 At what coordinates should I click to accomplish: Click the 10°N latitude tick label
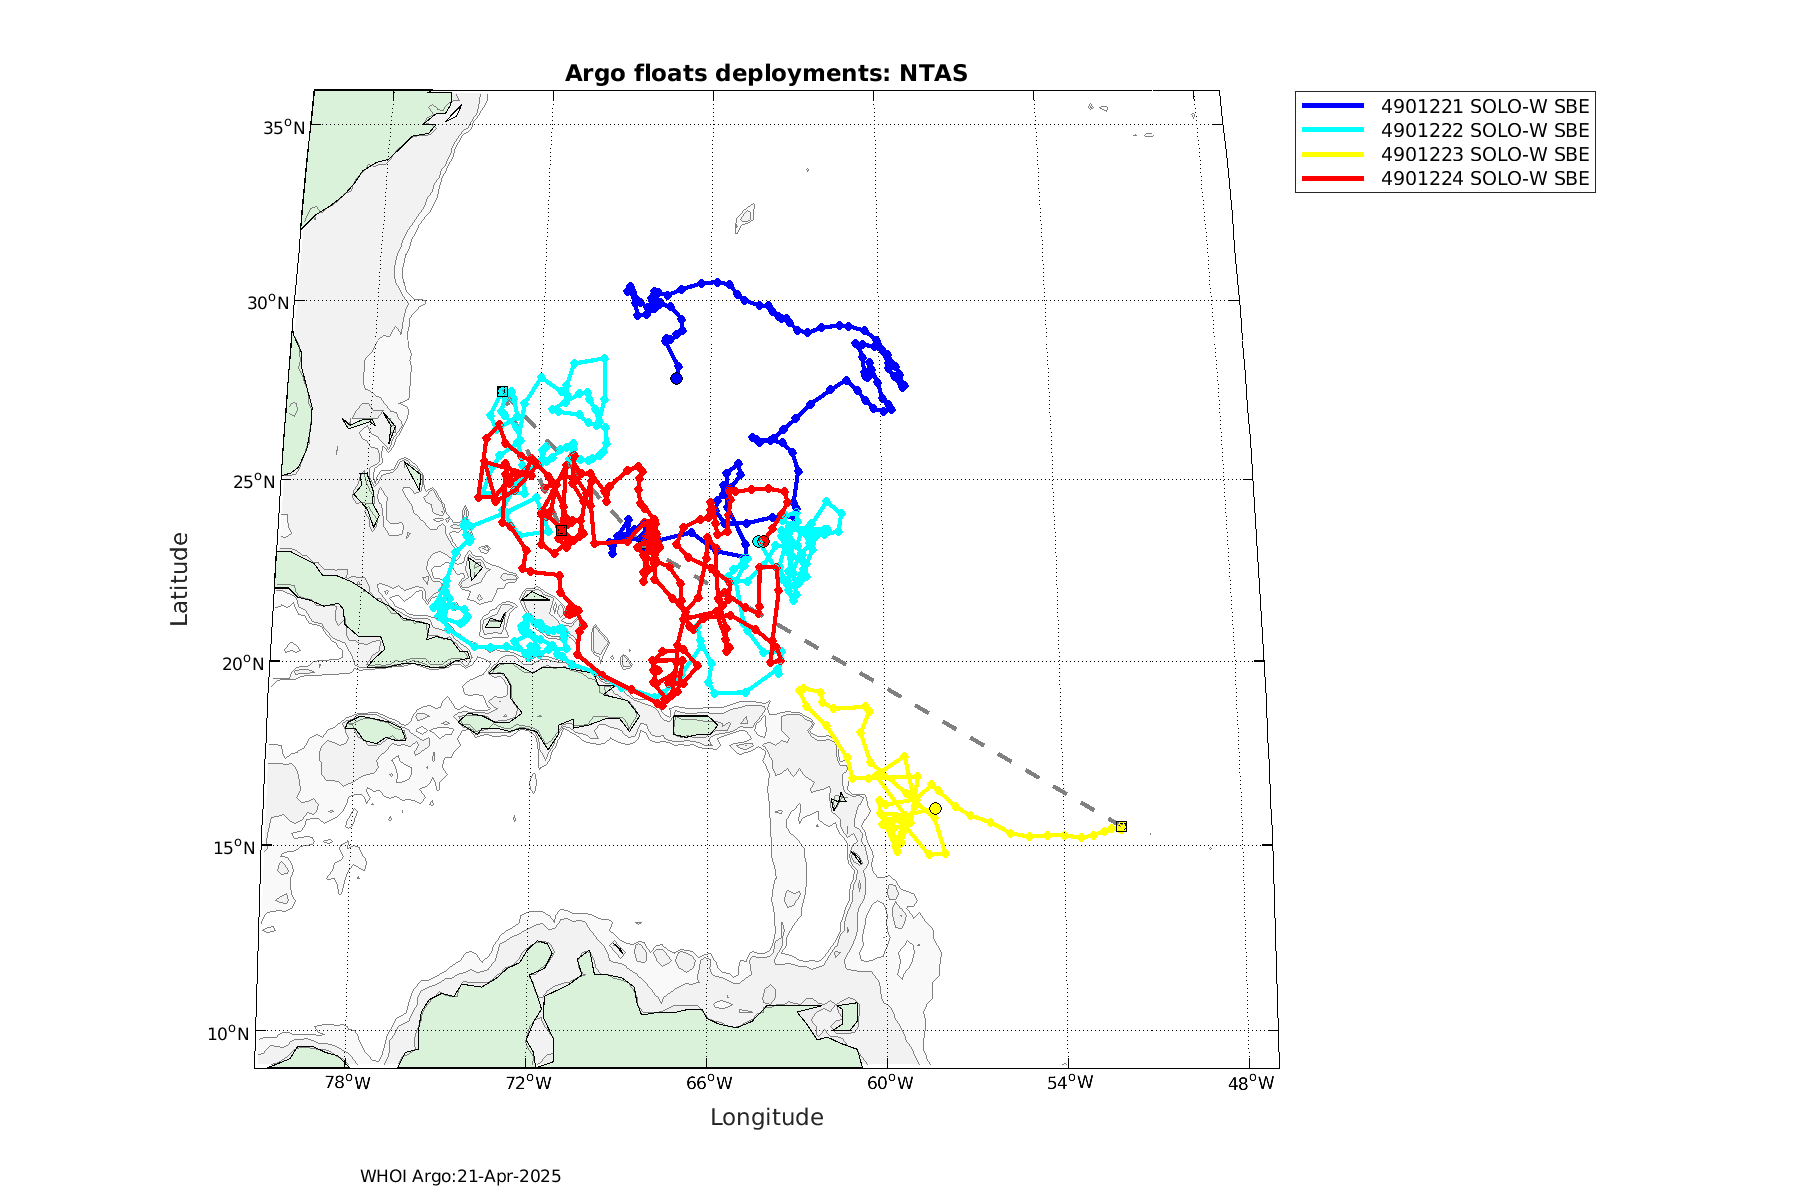click(229, 1033)
